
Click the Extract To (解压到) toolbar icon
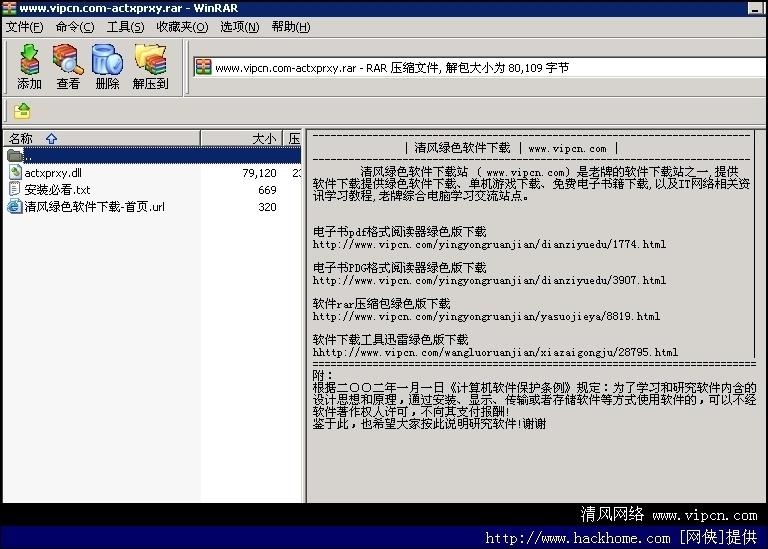150,67
